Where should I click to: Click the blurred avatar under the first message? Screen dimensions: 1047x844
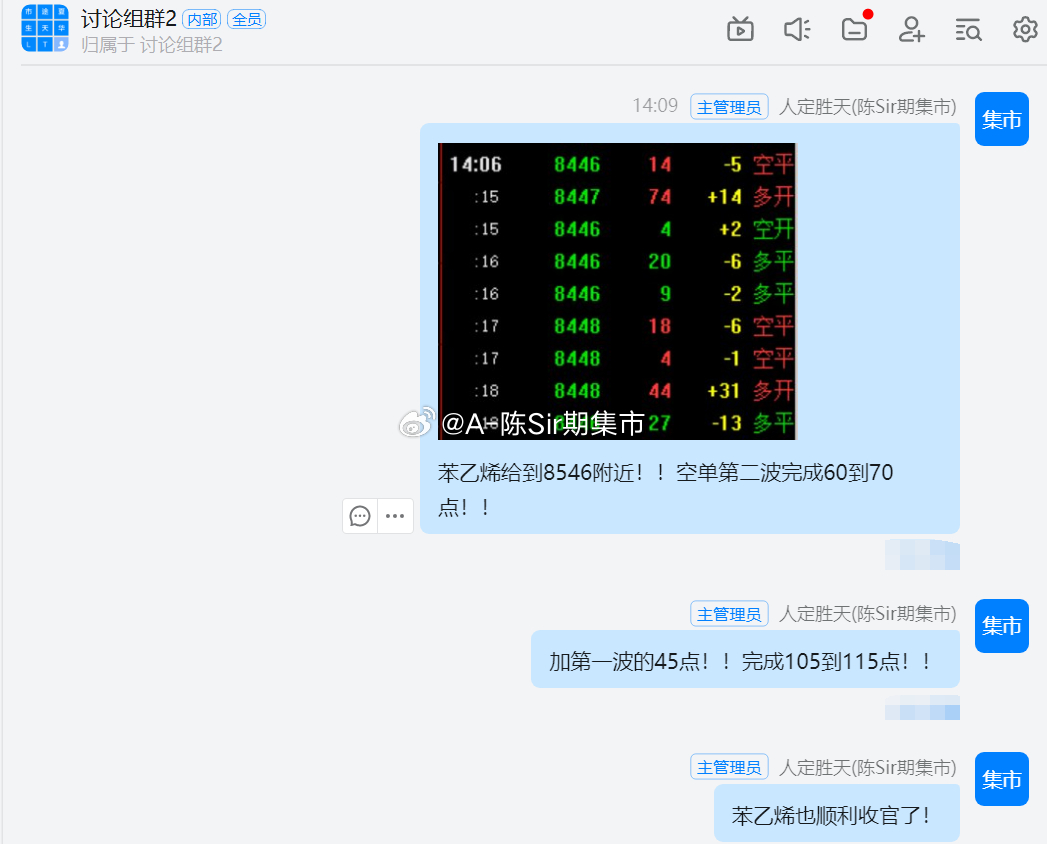pos(920,555)
